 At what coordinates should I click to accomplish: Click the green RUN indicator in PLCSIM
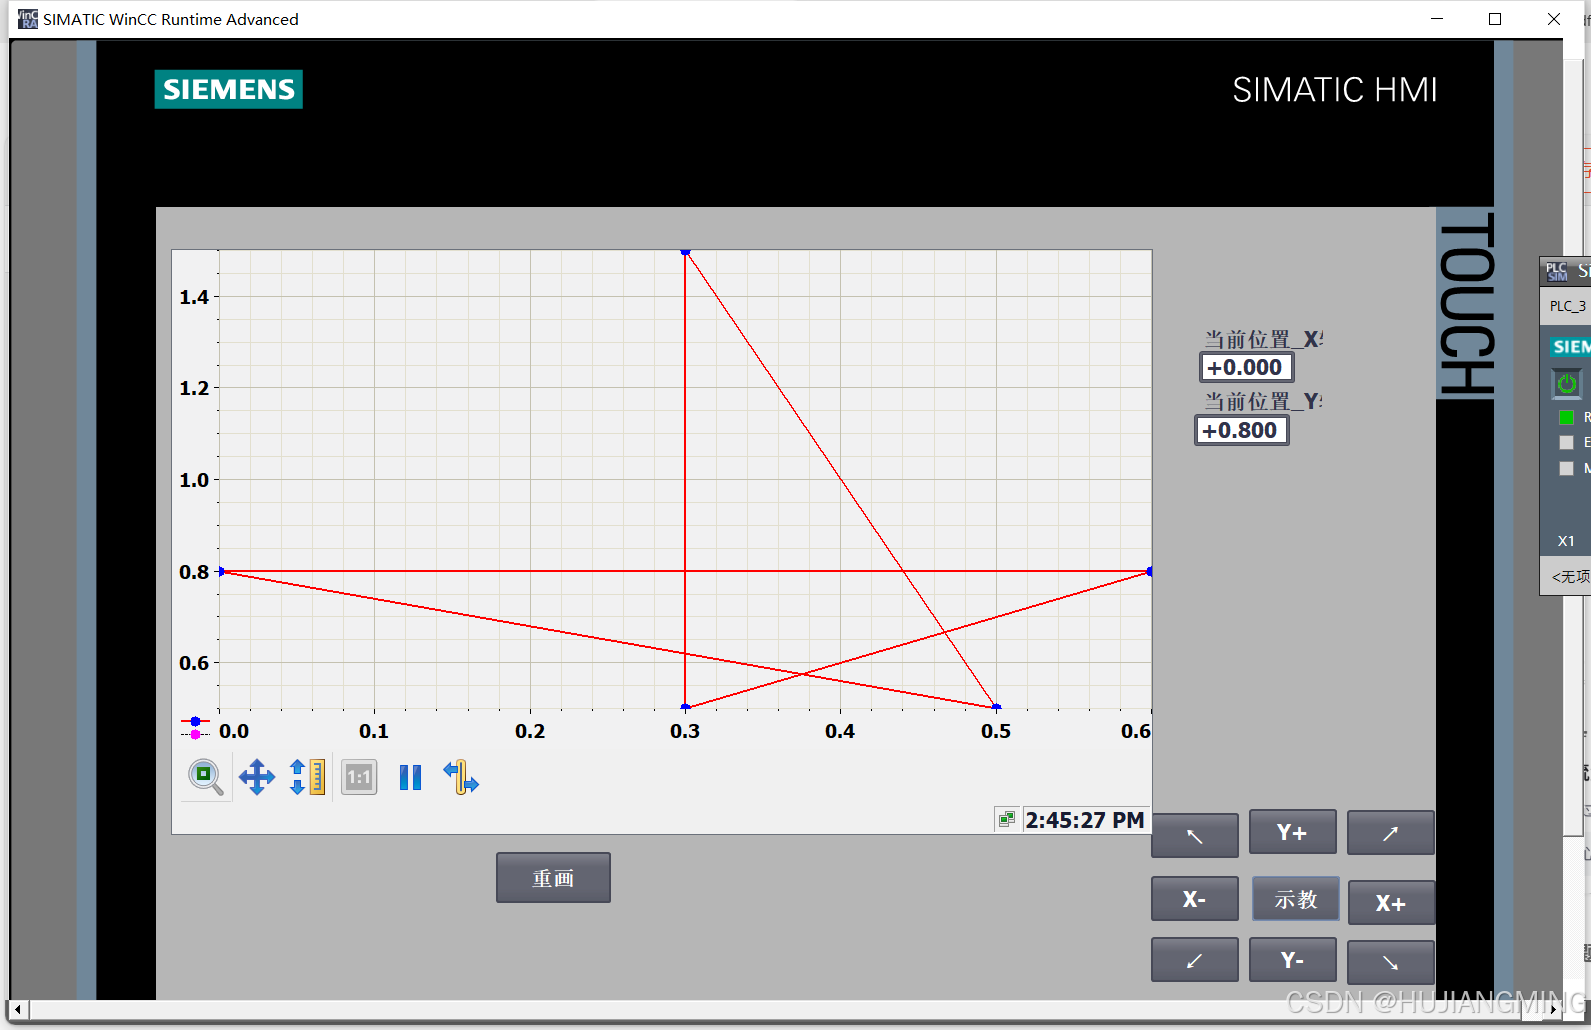(x=1566, y=417)
